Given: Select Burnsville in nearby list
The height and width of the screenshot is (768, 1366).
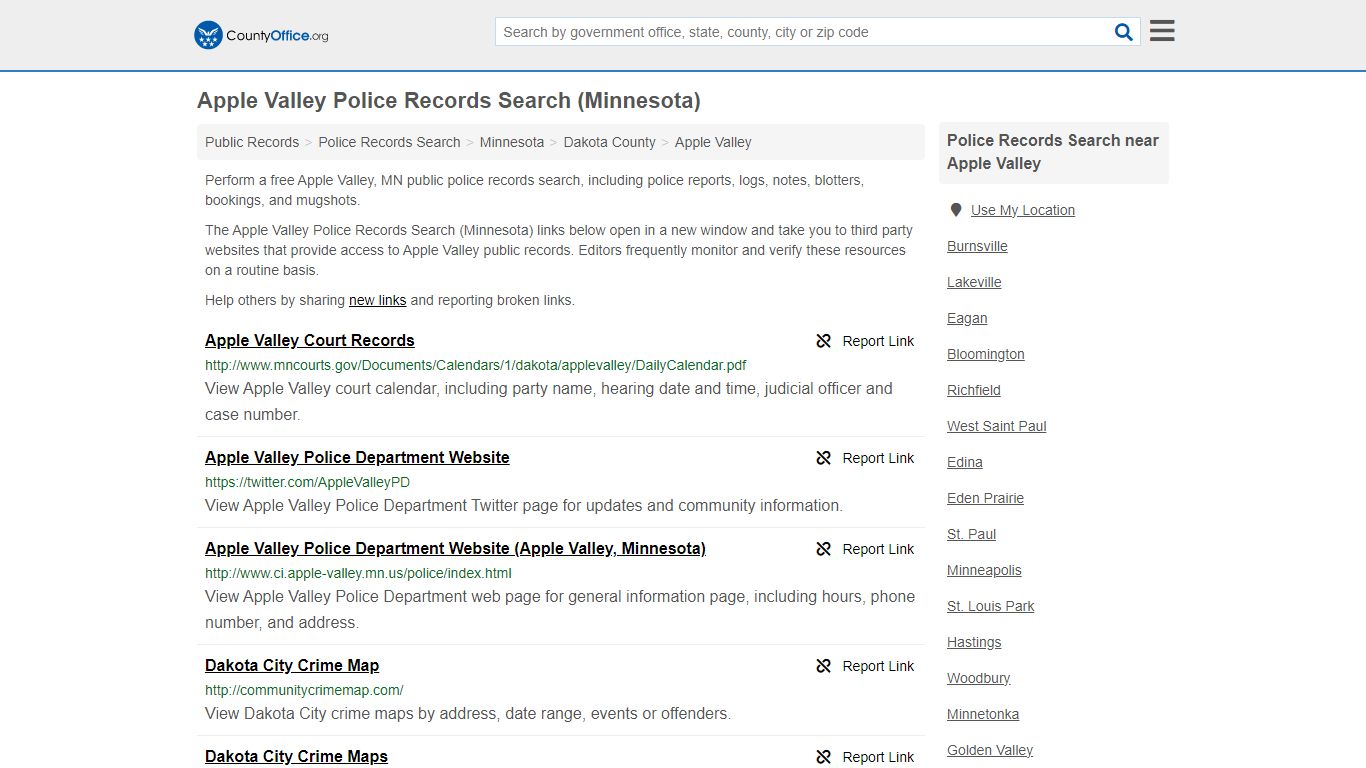Looking at the screenshot, I should click(x=977, y=246).
